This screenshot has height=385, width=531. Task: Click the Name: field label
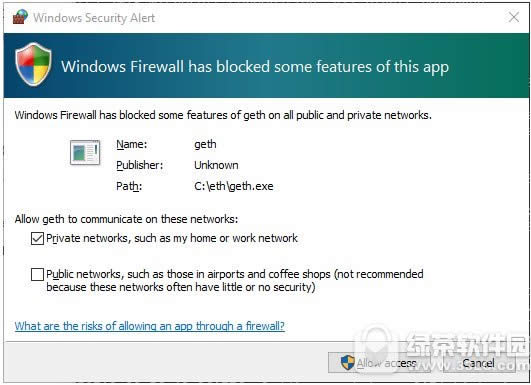click(x=132, y=145)
